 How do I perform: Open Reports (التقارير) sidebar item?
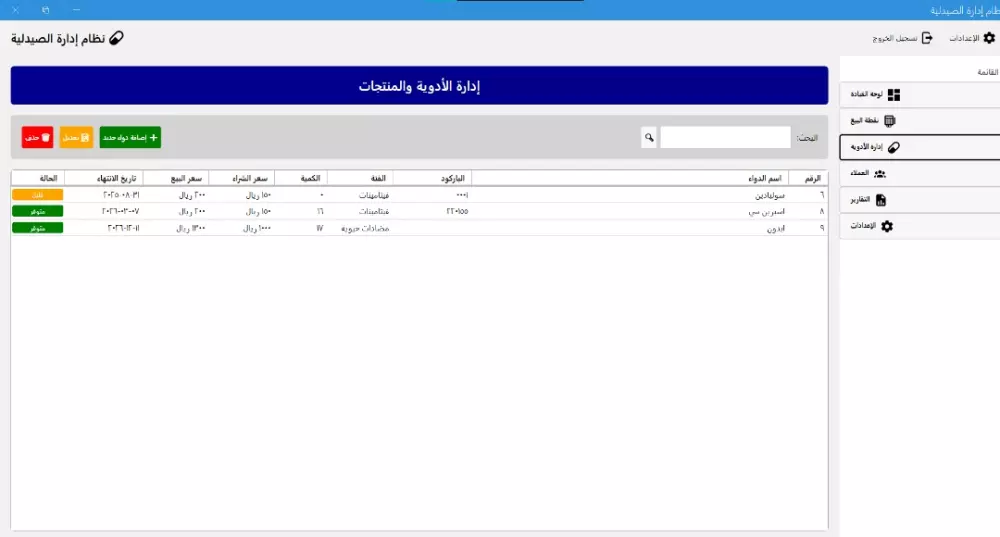[x=920, y=200]
